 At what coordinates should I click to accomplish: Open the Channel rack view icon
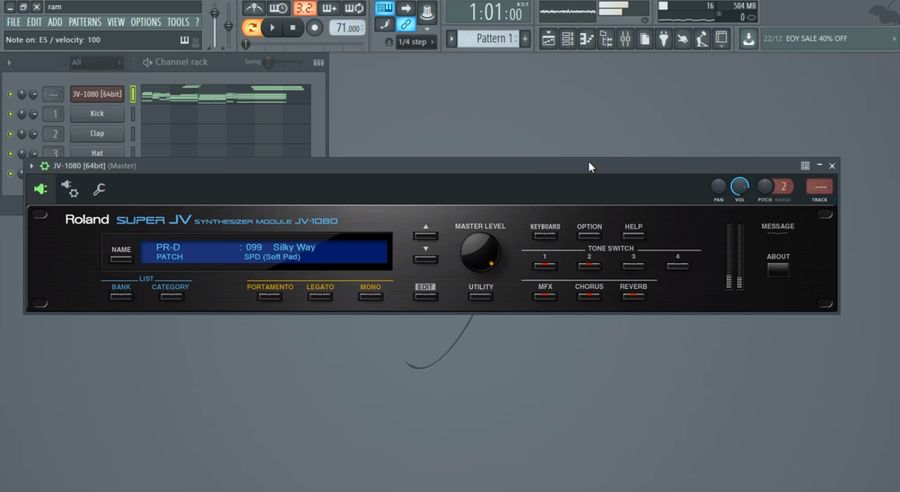pos(567,38)
